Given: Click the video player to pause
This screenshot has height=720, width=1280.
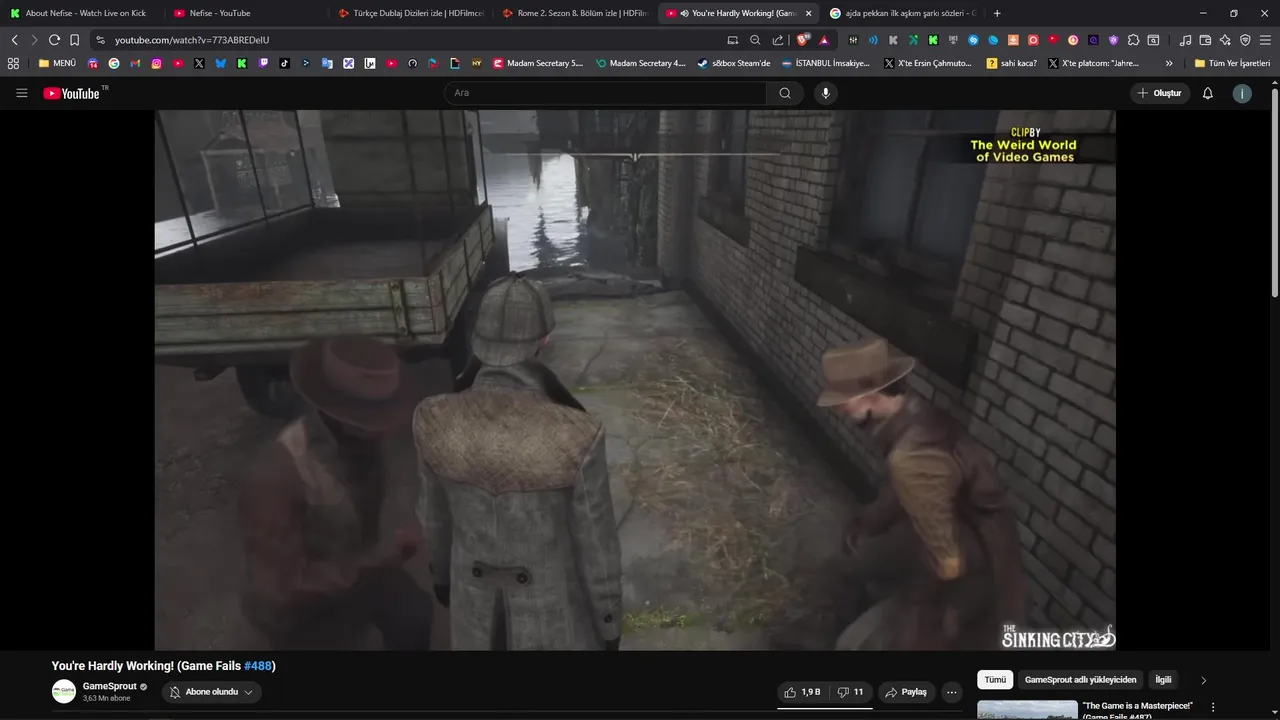Looking at the screenshot, I should 635,380.
